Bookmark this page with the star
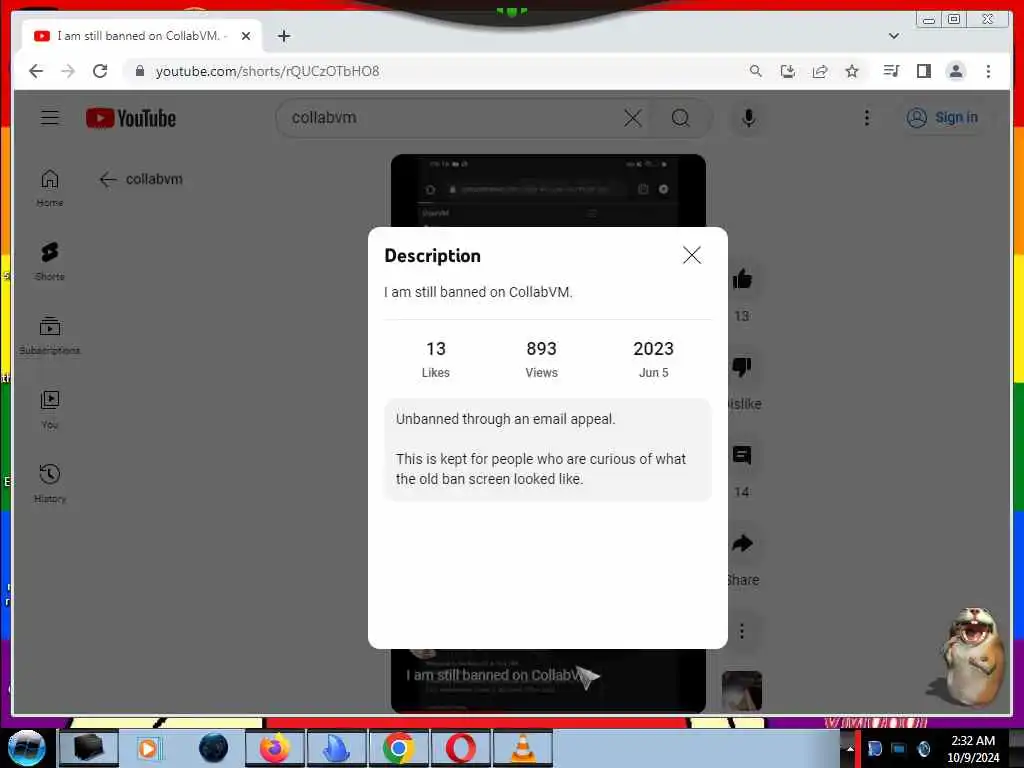 852,71
